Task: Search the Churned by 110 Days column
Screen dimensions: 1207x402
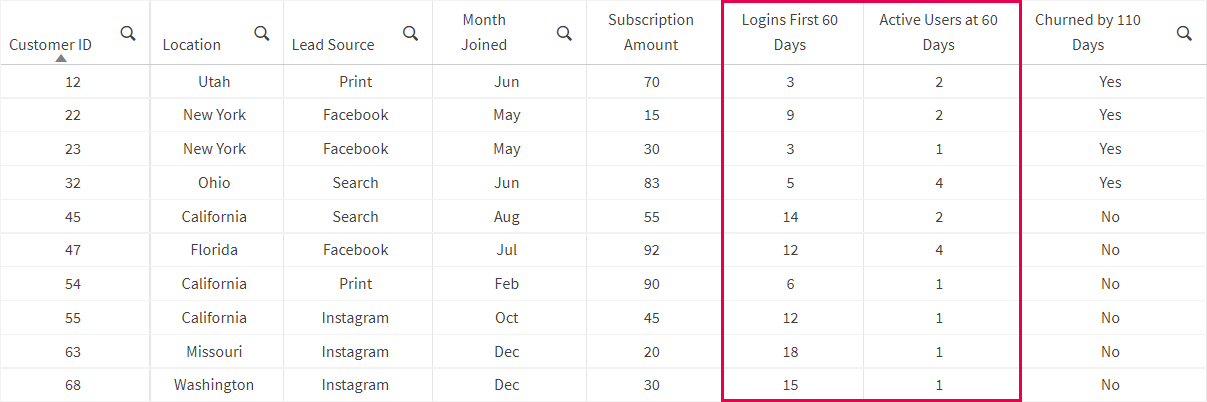Action: click(1184, 33)
